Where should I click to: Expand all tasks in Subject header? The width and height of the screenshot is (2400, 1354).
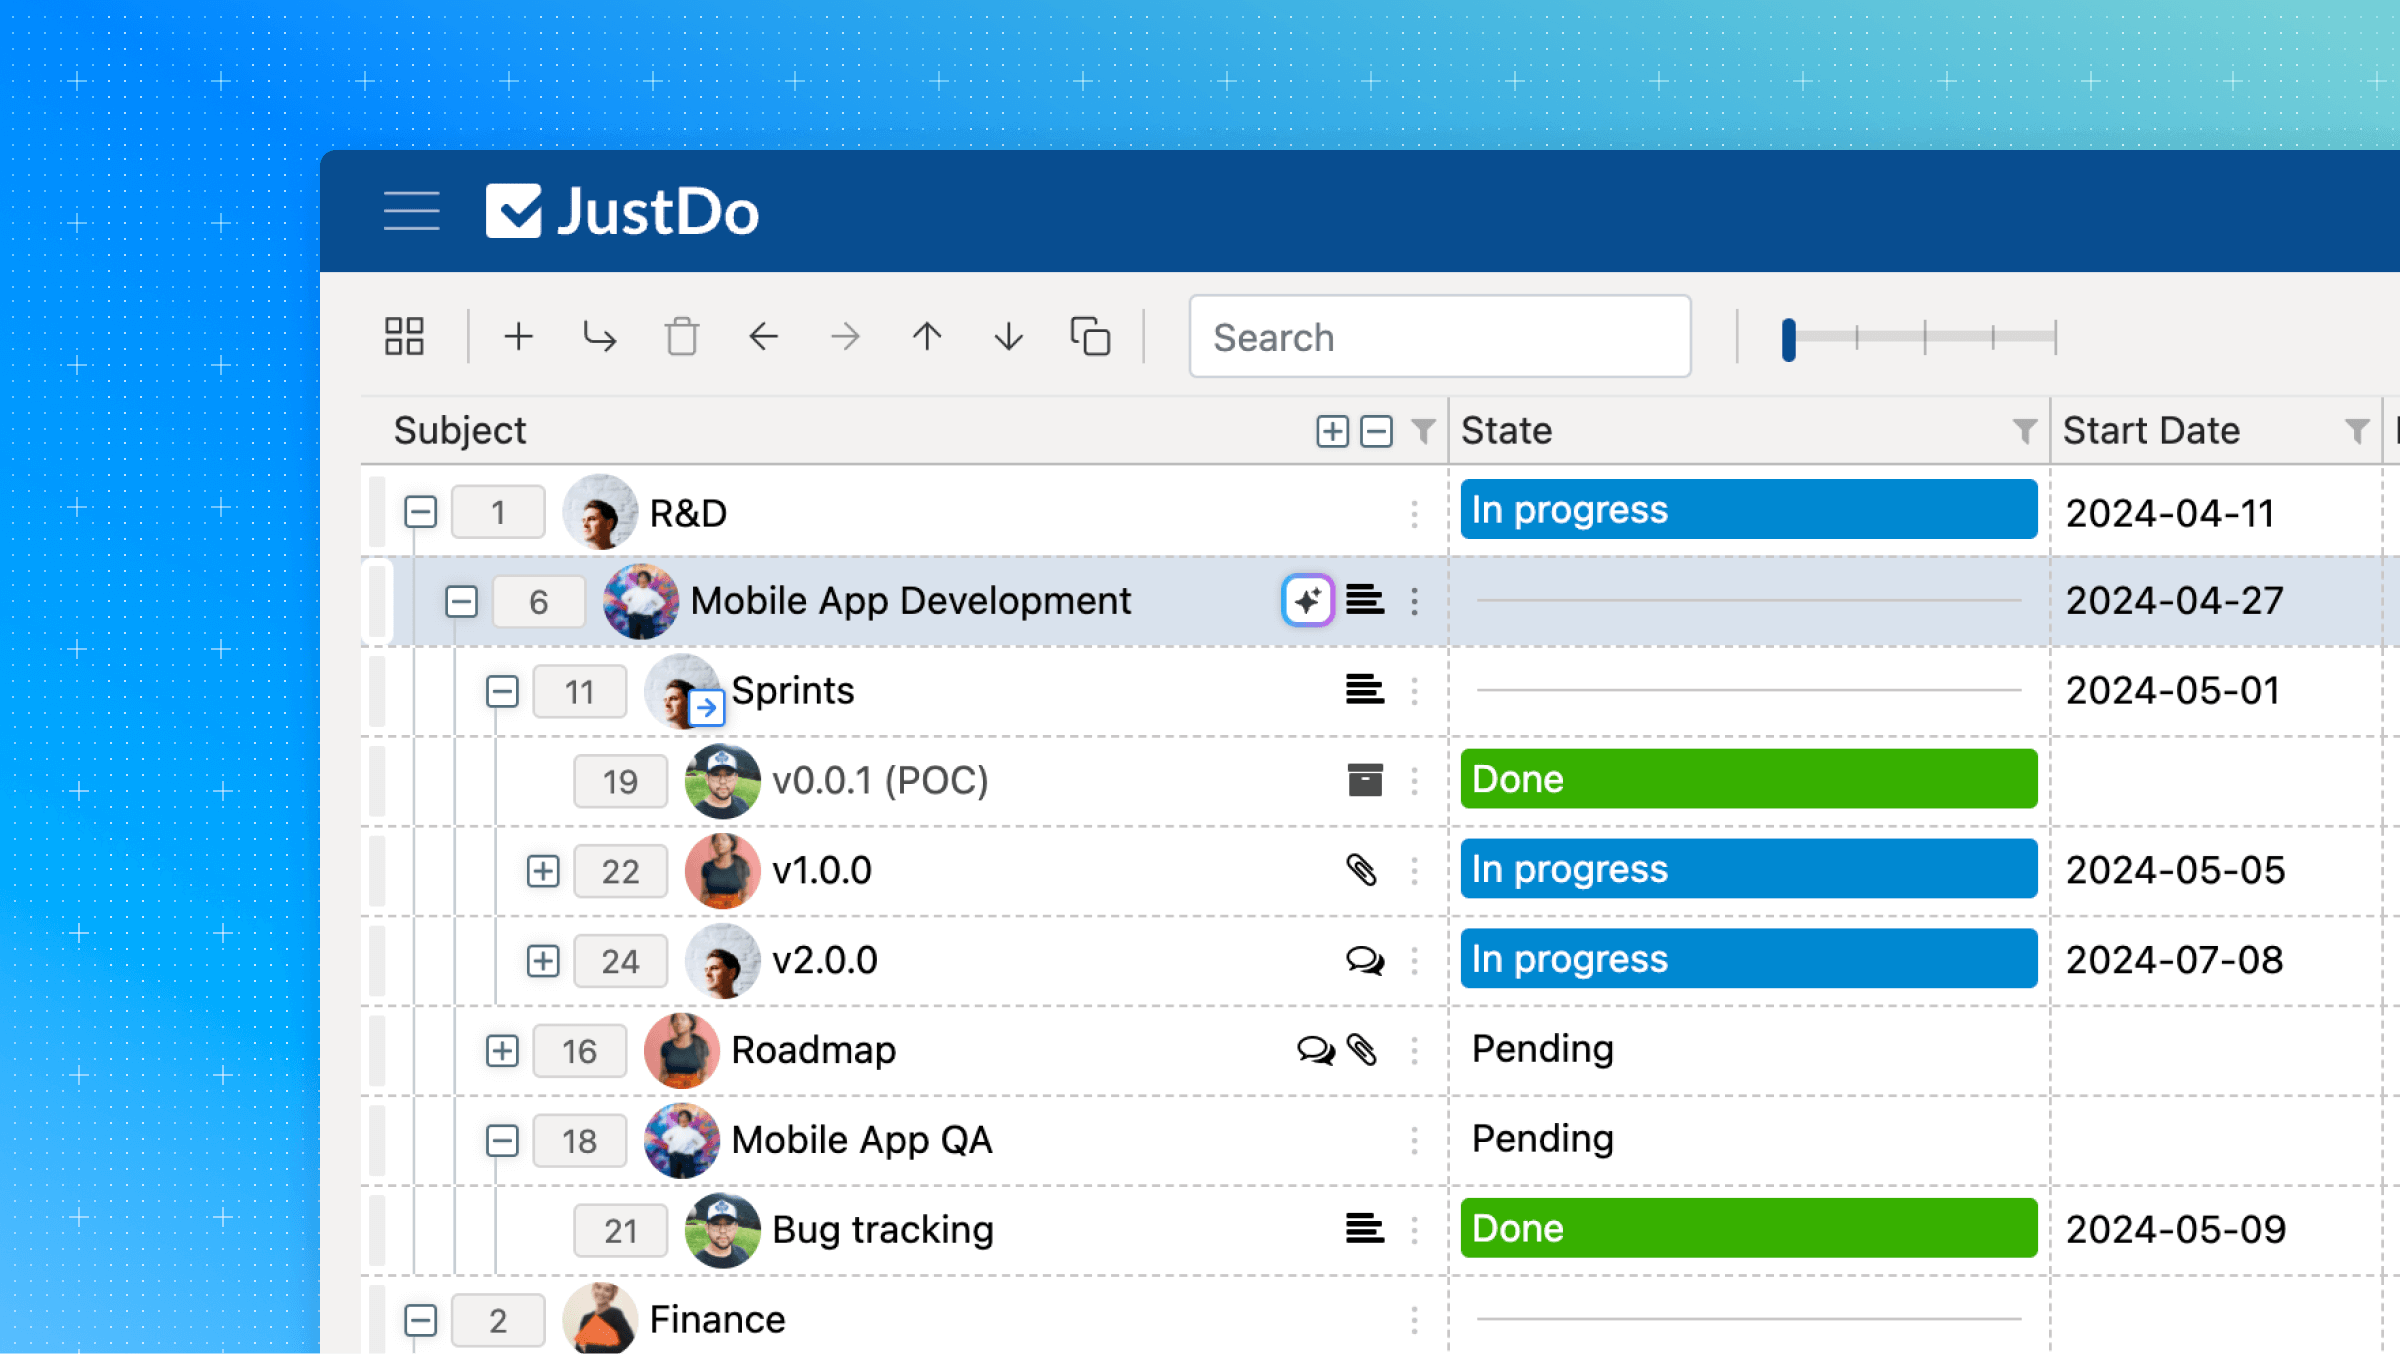point(1332,431)
